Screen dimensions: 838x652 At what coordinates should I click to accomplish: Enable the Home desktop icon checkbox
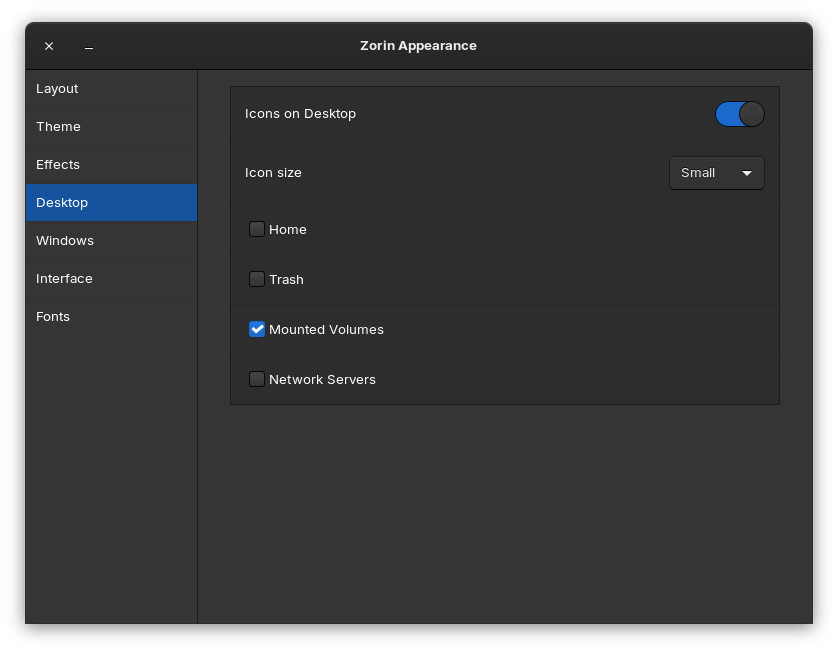click(x=257, y=229)
